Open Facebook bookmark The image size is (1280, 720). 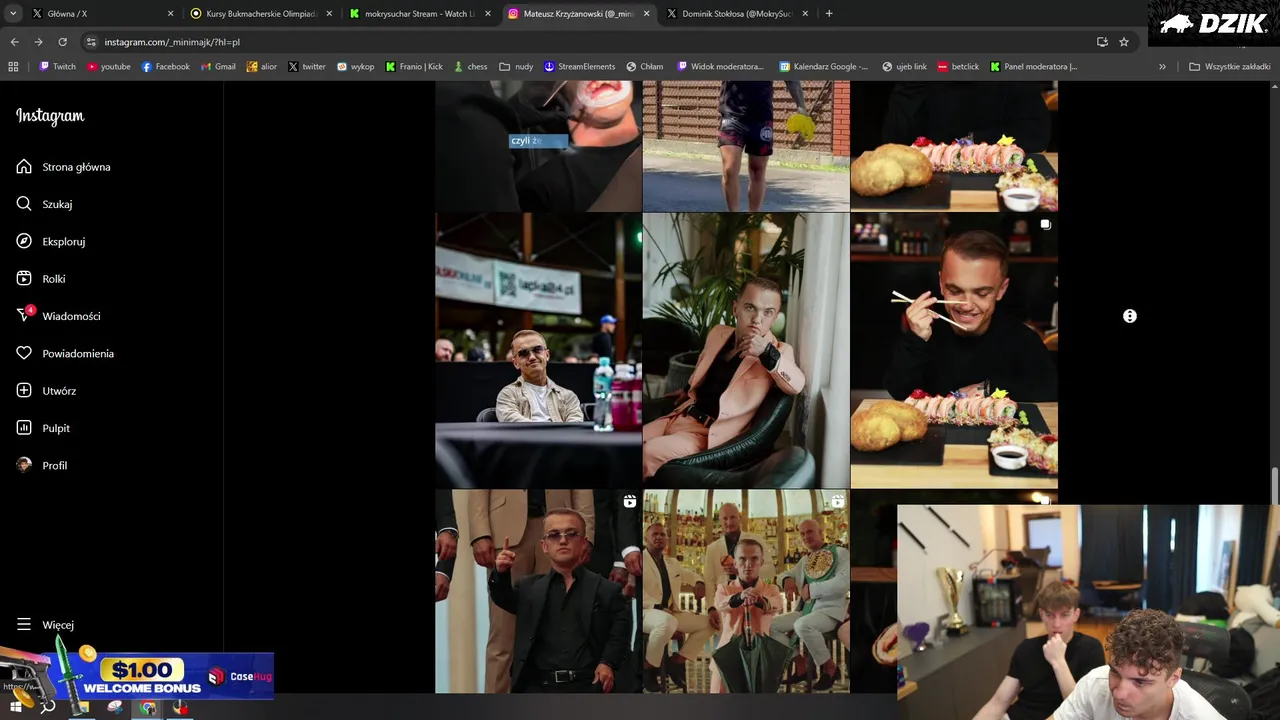(x=165, y=67)
